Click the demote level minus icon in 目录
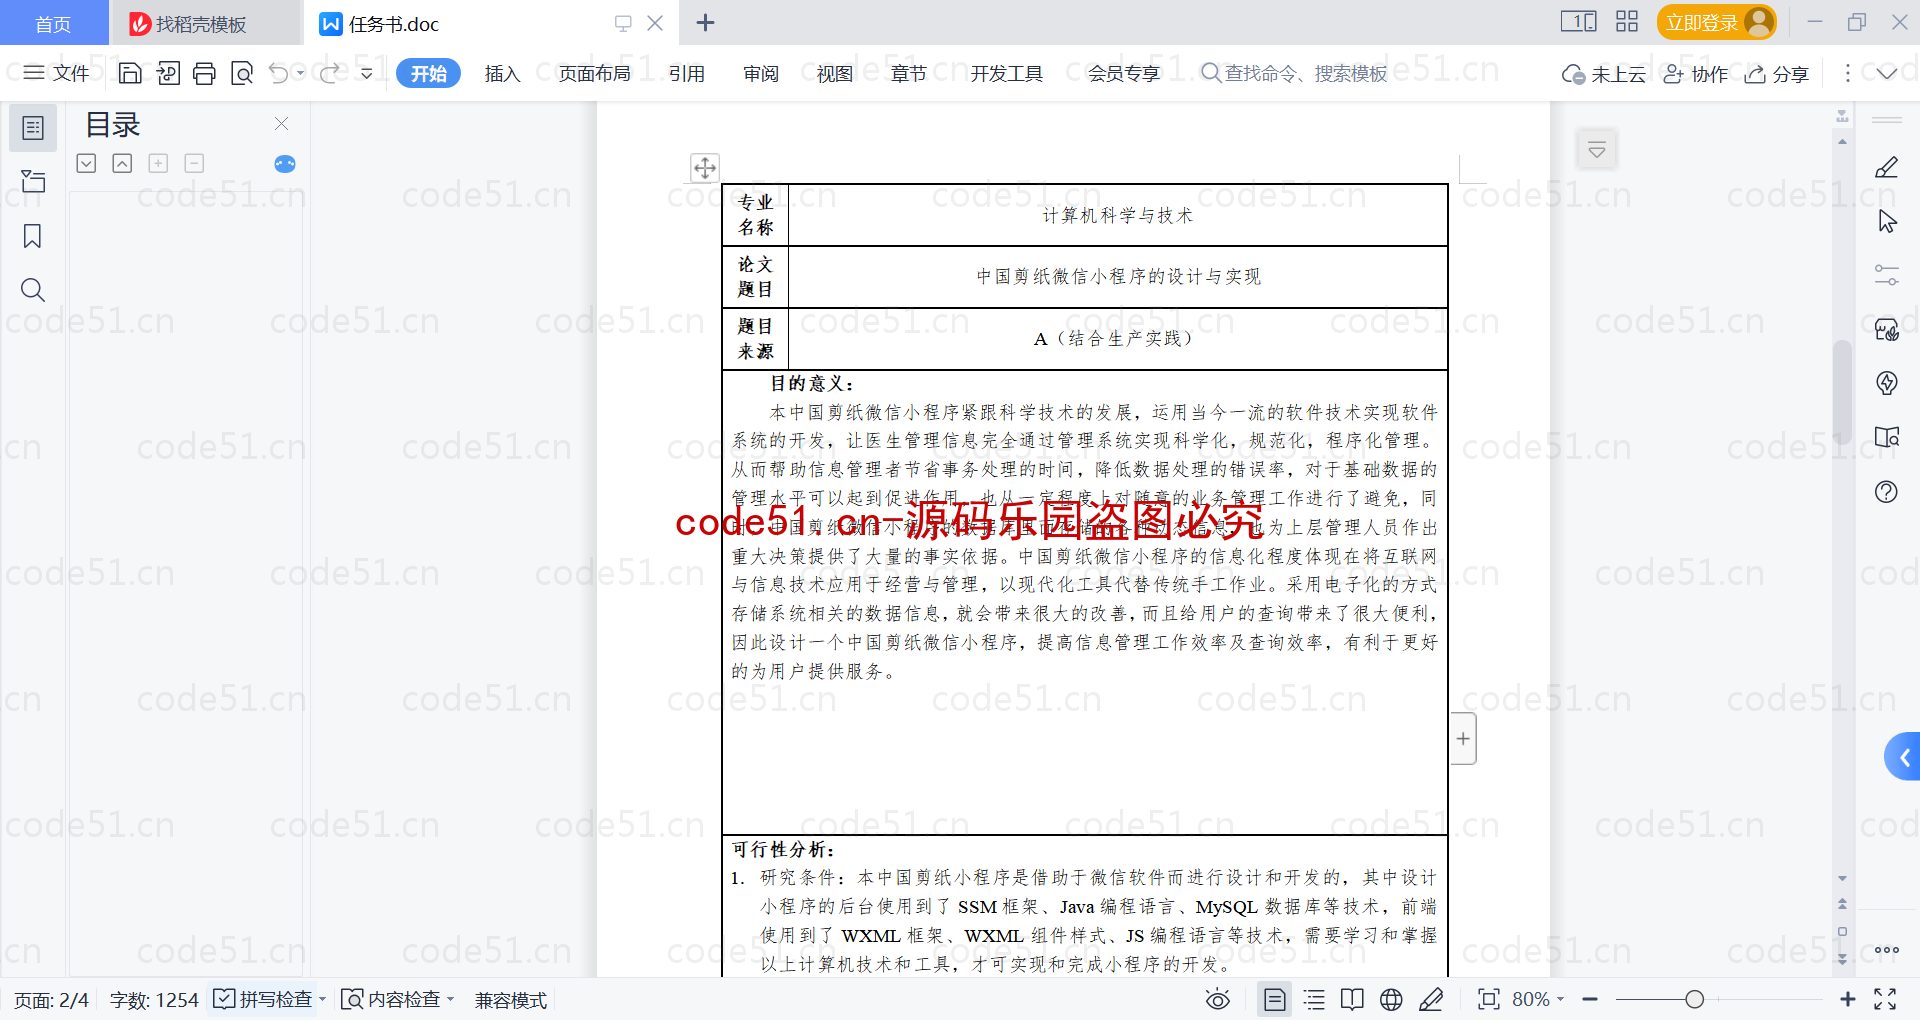The image size is (1920, 1020). coord(194,163)
